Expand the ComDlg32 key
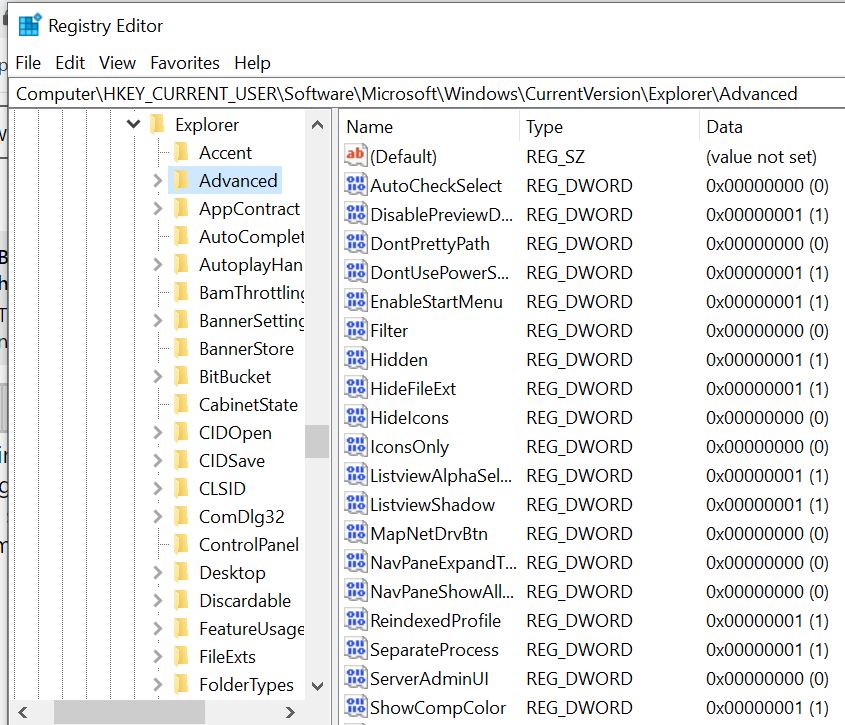 point(157,516)
